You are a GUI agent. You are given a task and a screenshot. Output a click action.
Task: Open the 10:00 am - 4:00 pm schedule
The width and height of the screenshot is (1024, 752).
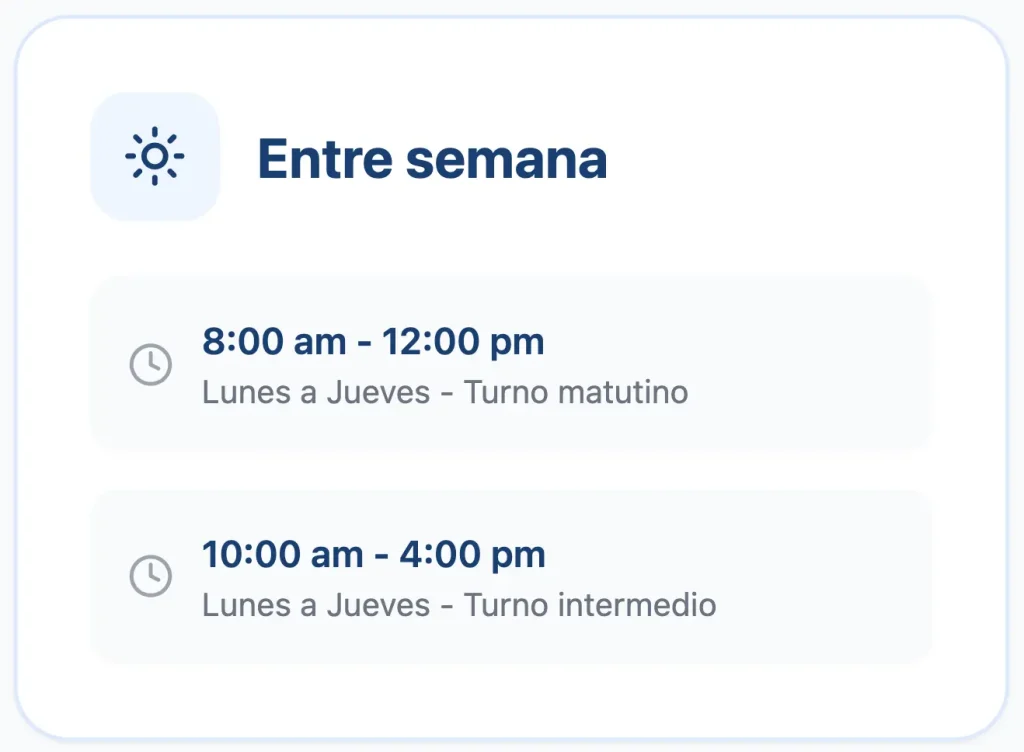[373, 554]
